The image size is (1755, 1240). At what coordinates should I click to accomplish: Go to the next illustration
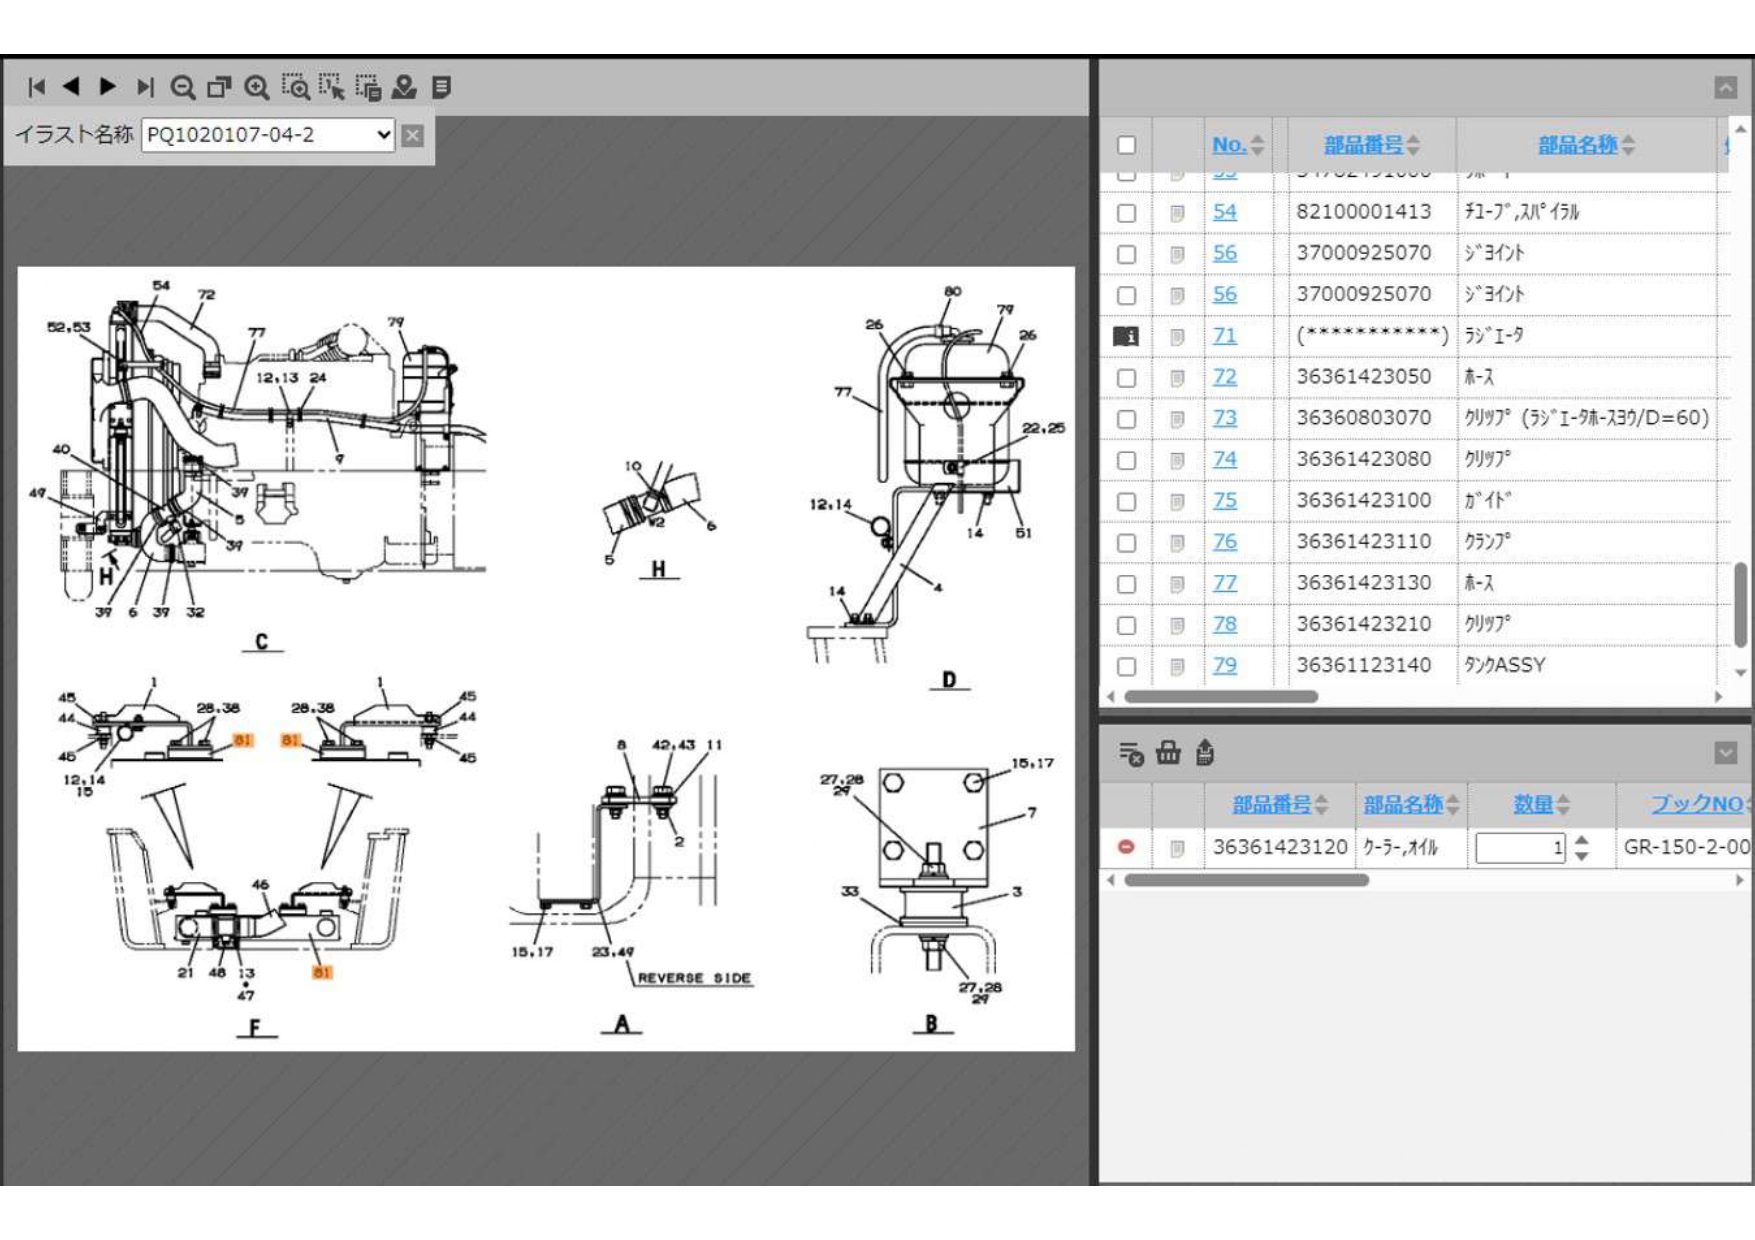(108, 88)
